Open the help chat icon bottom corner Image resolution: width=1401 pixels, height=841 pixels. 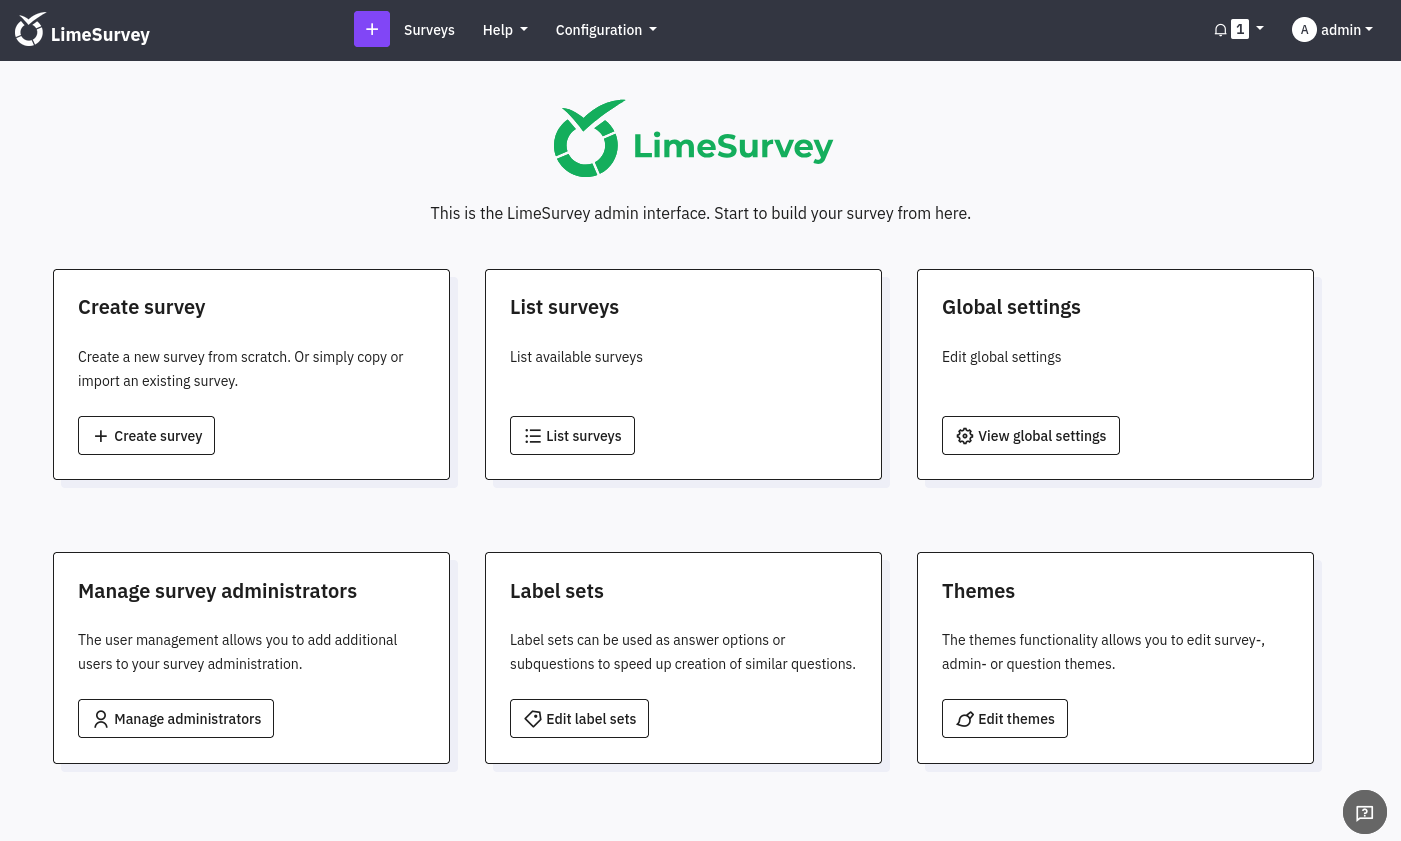(1365, 812)
